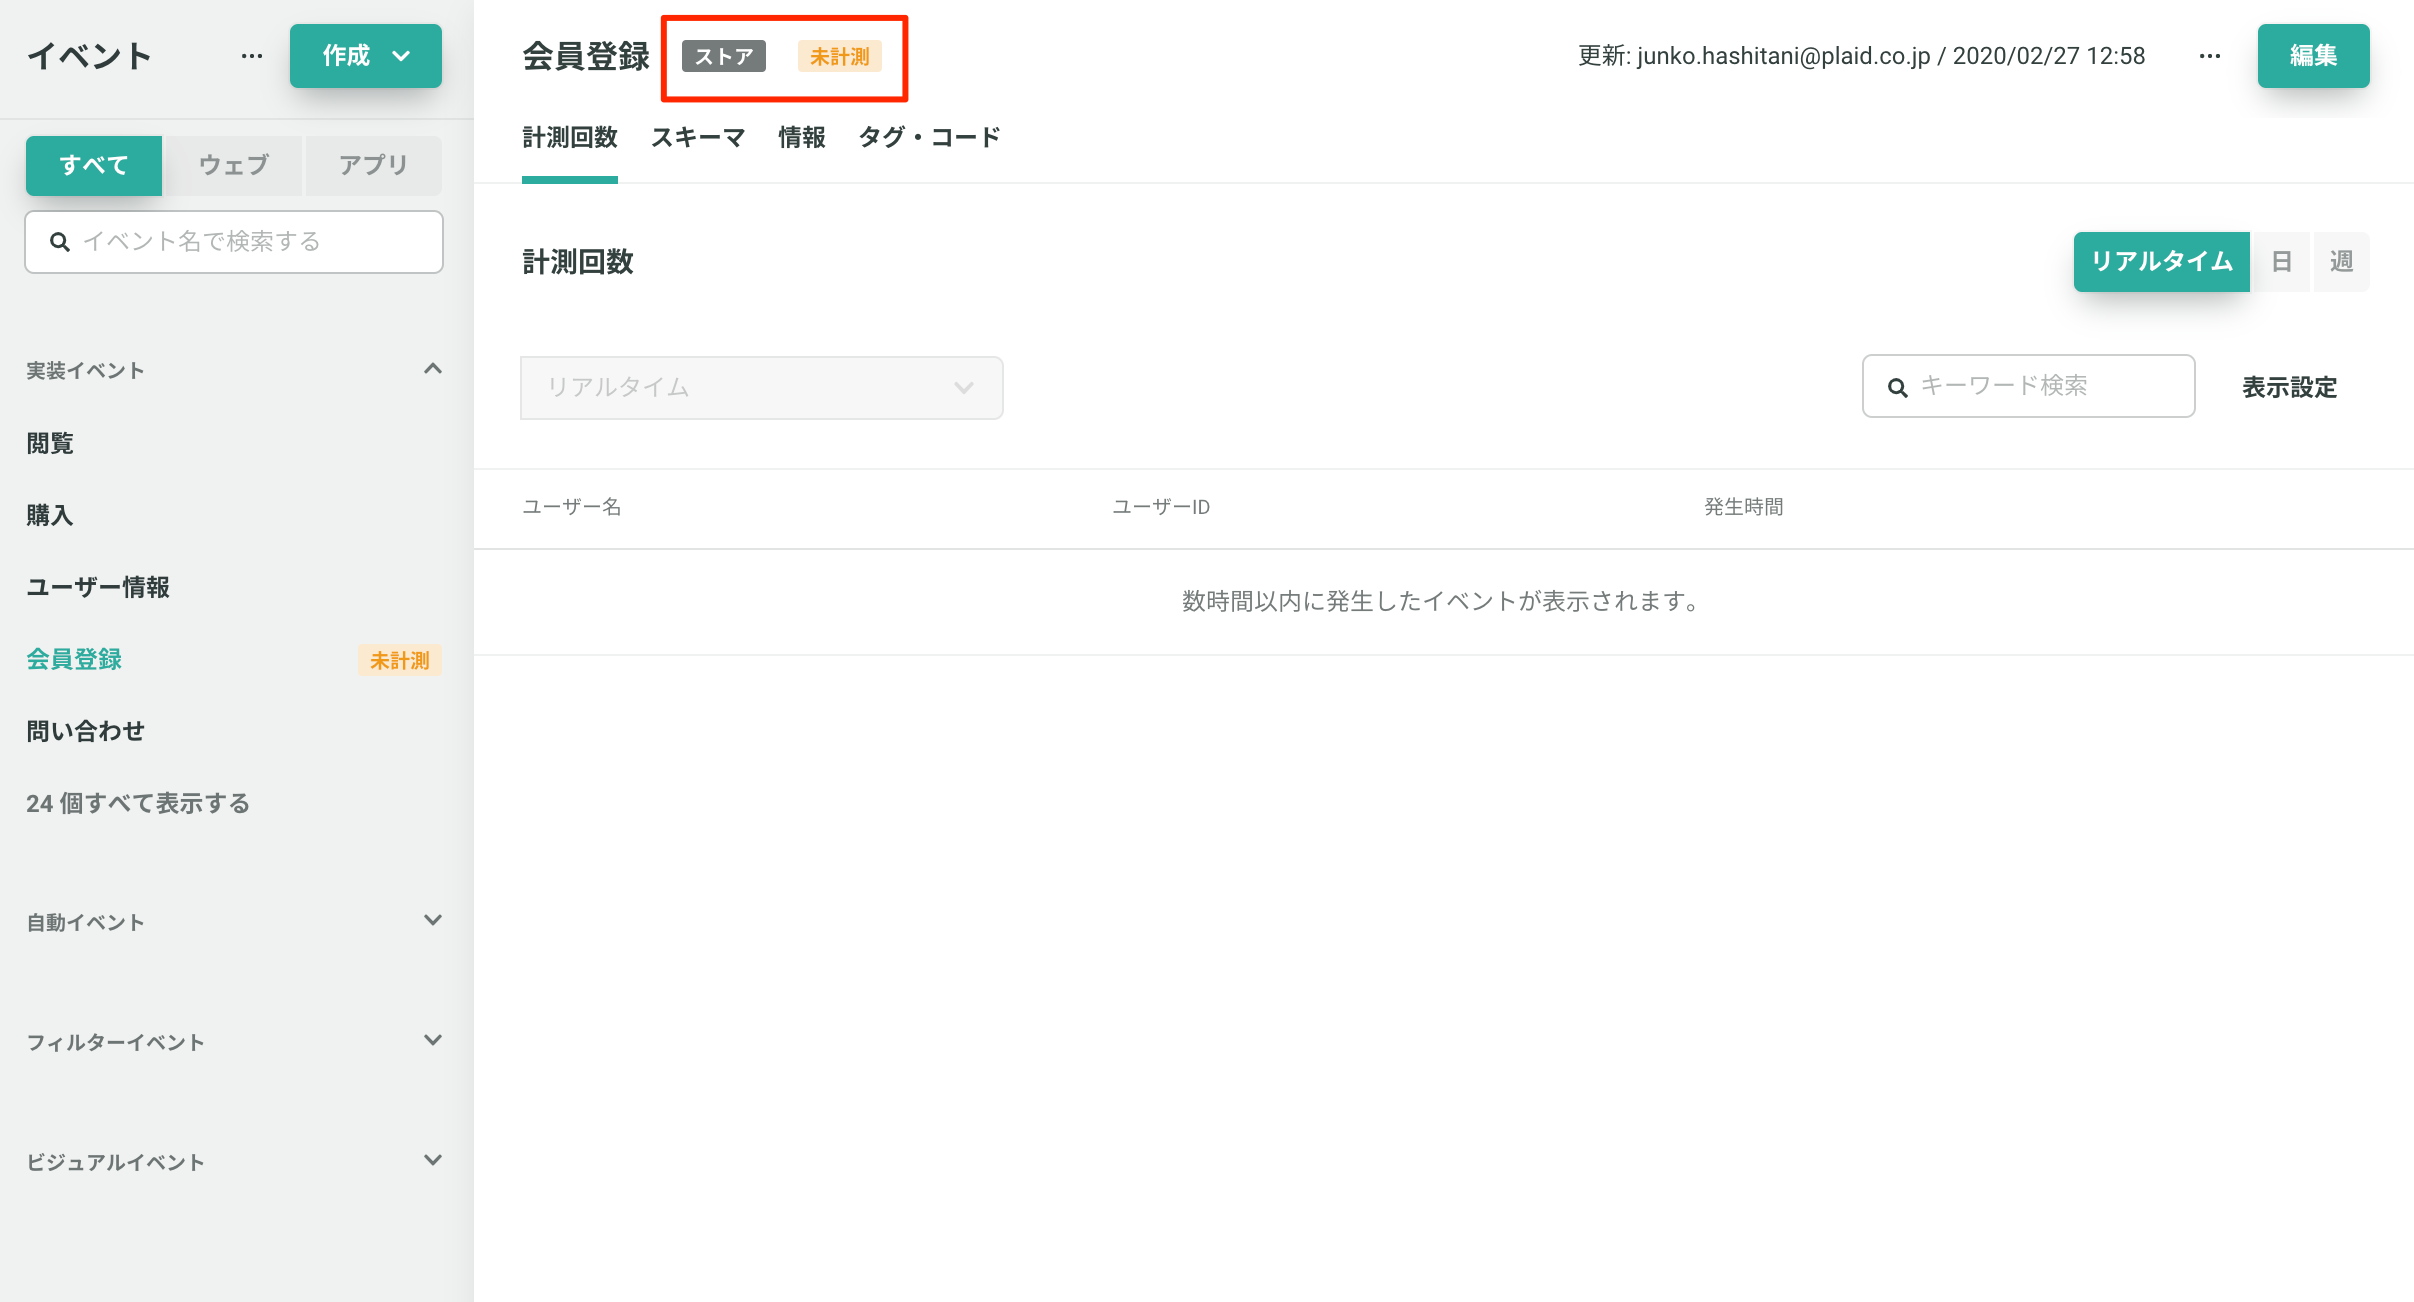
Task: Click the 未計測 badge in header
Action: pyautogui.click(x=840, y=57)
